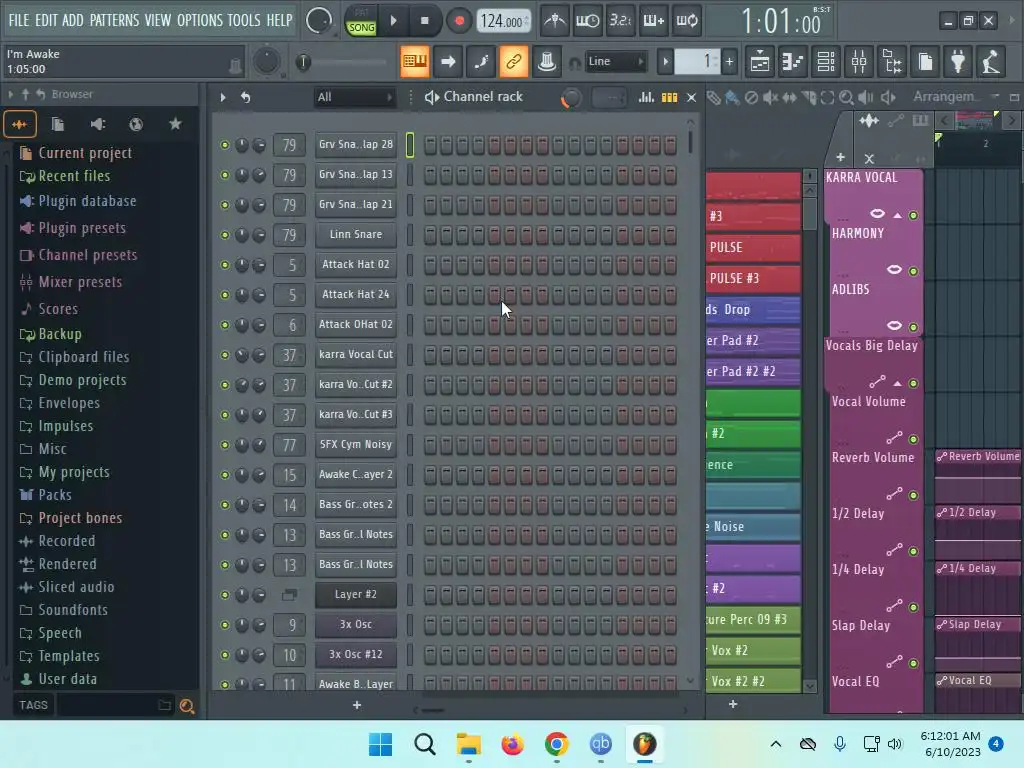This screenshot has height=768, width=1024.
Task: Mute the KARRA VOCAL playlist track
Action: click(x=913, y=216)
